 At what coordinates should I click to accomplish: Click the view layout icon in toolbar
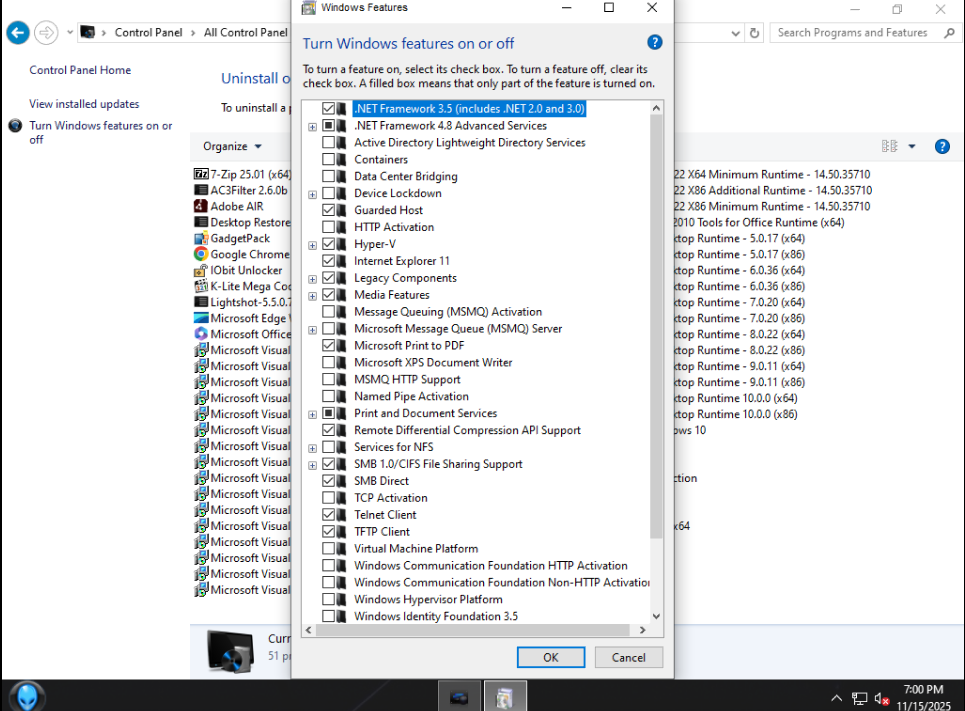click(x=889, y=147)
